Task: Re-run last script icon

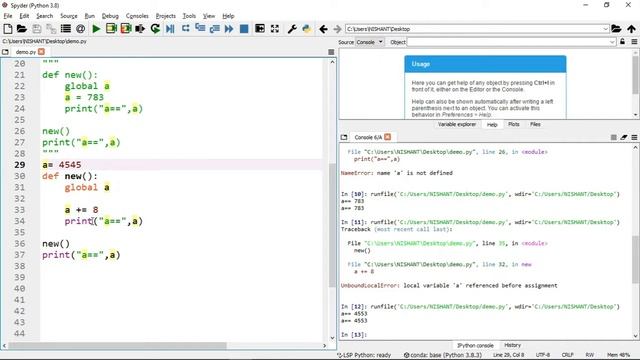Action: pos(155,29)
